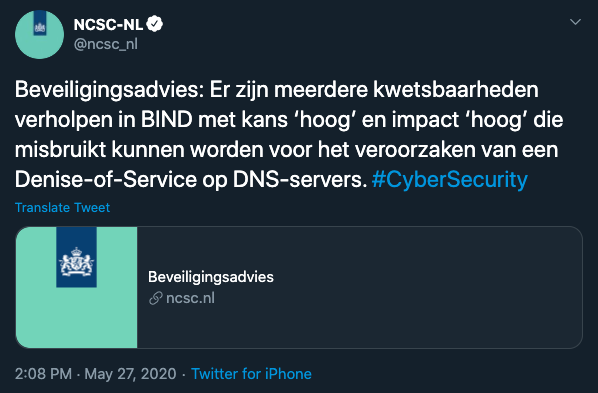
Task: Follow the #CyberSecurity hashtag
Action: tap(450, 180)
